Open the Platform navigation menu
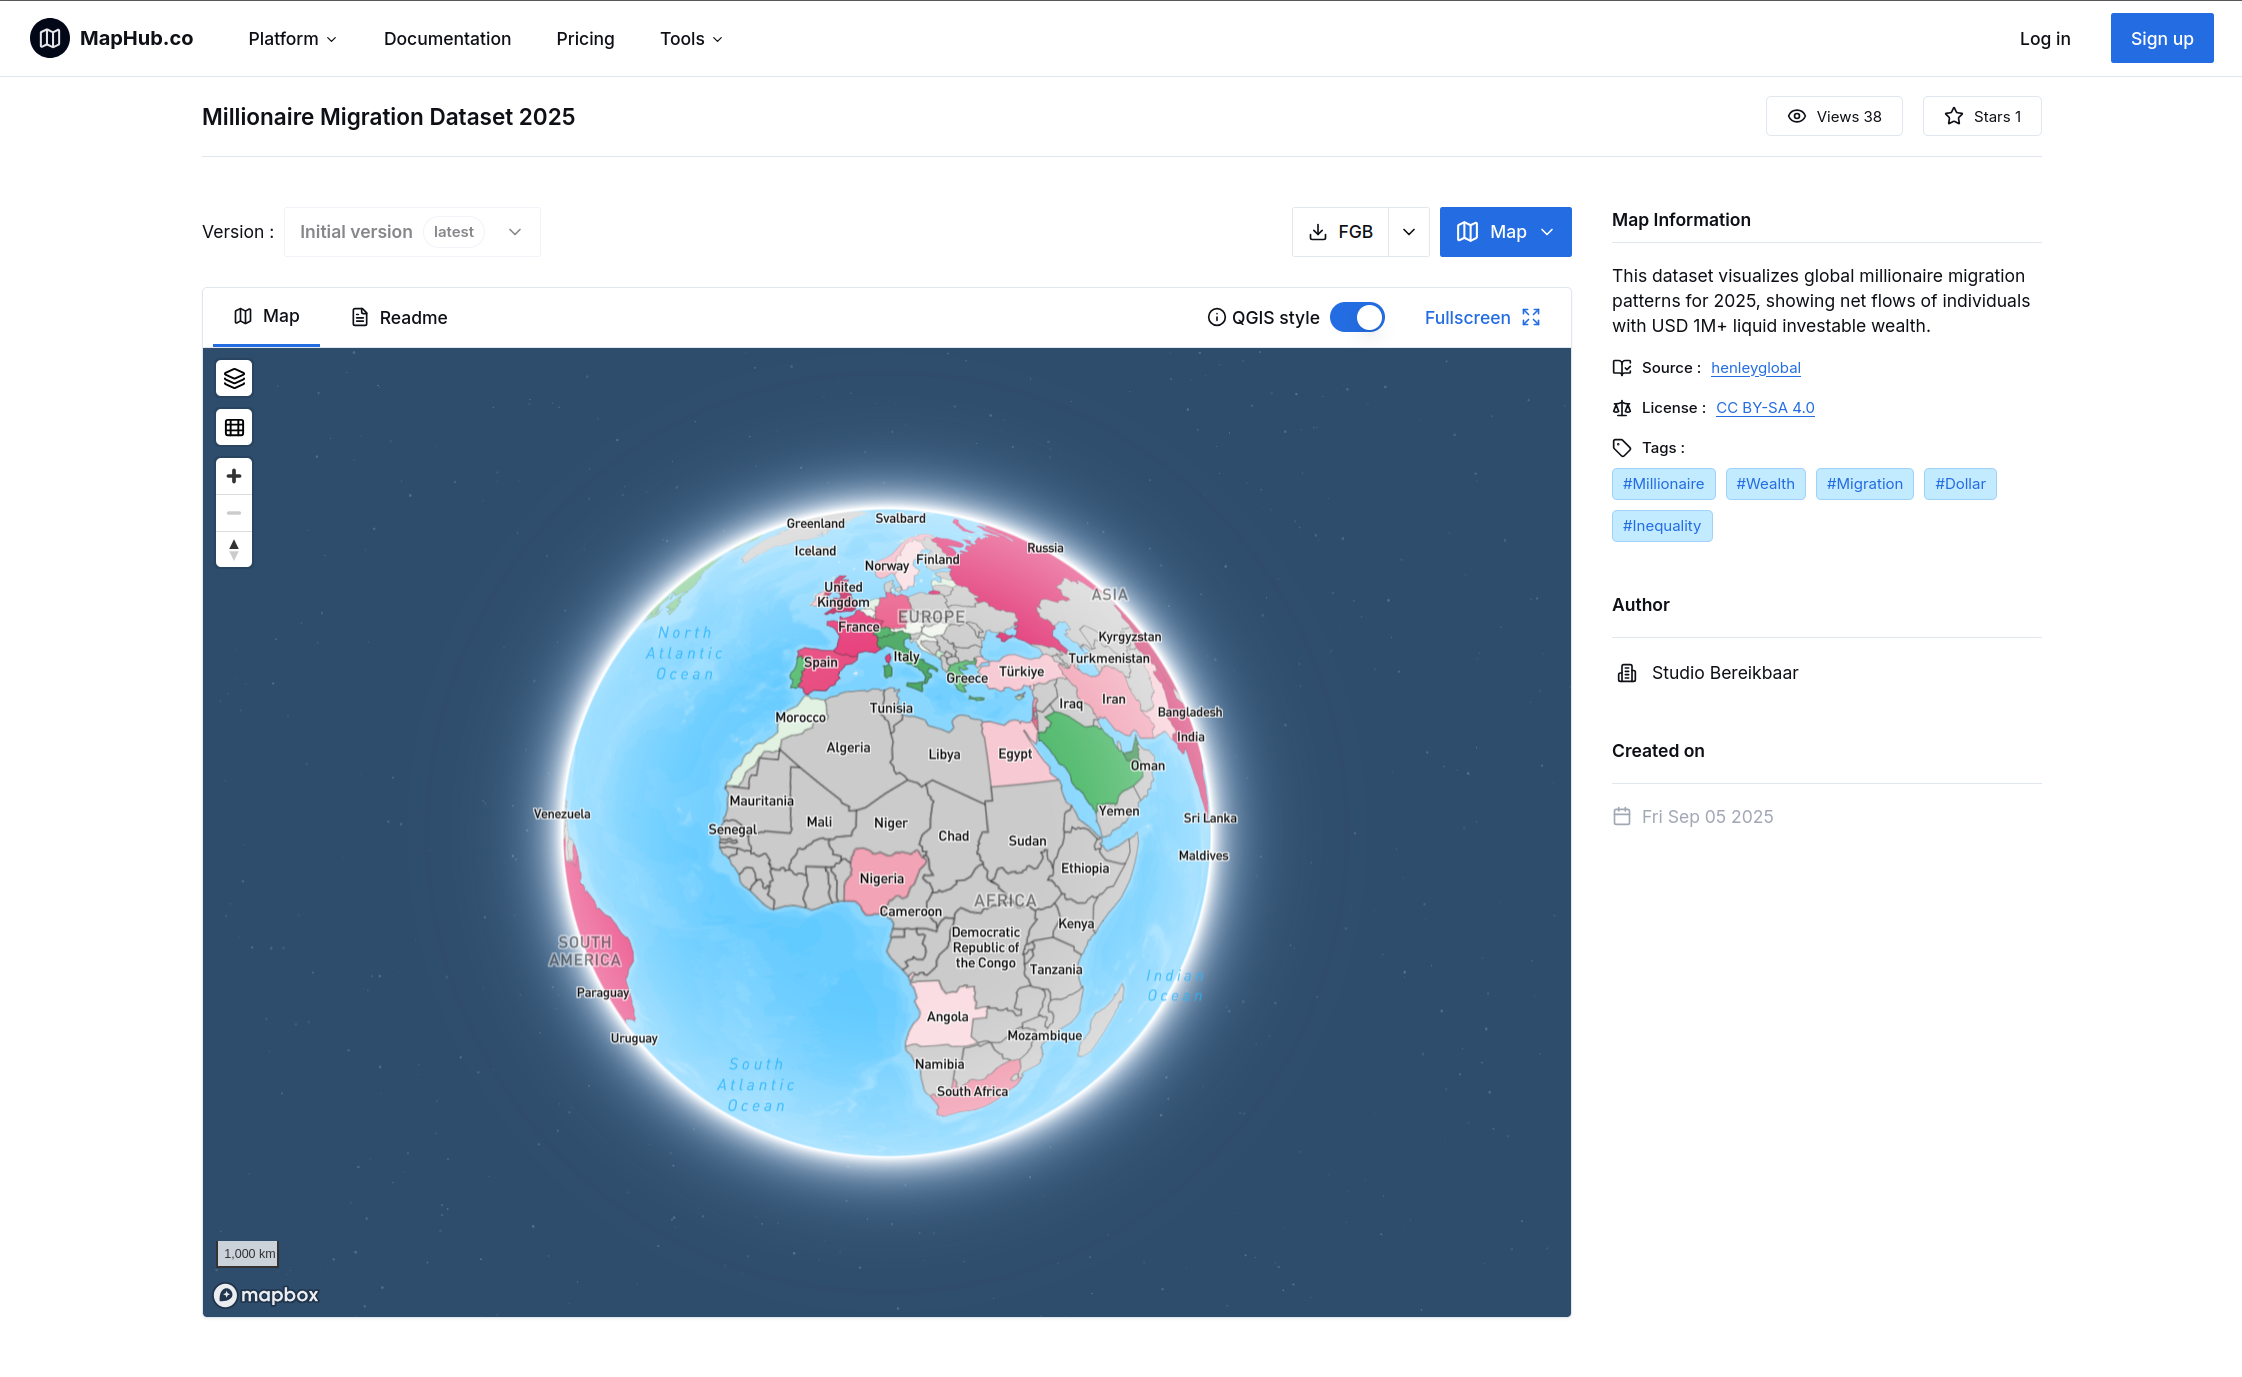 pyautogui.click(x=292, y=38)
